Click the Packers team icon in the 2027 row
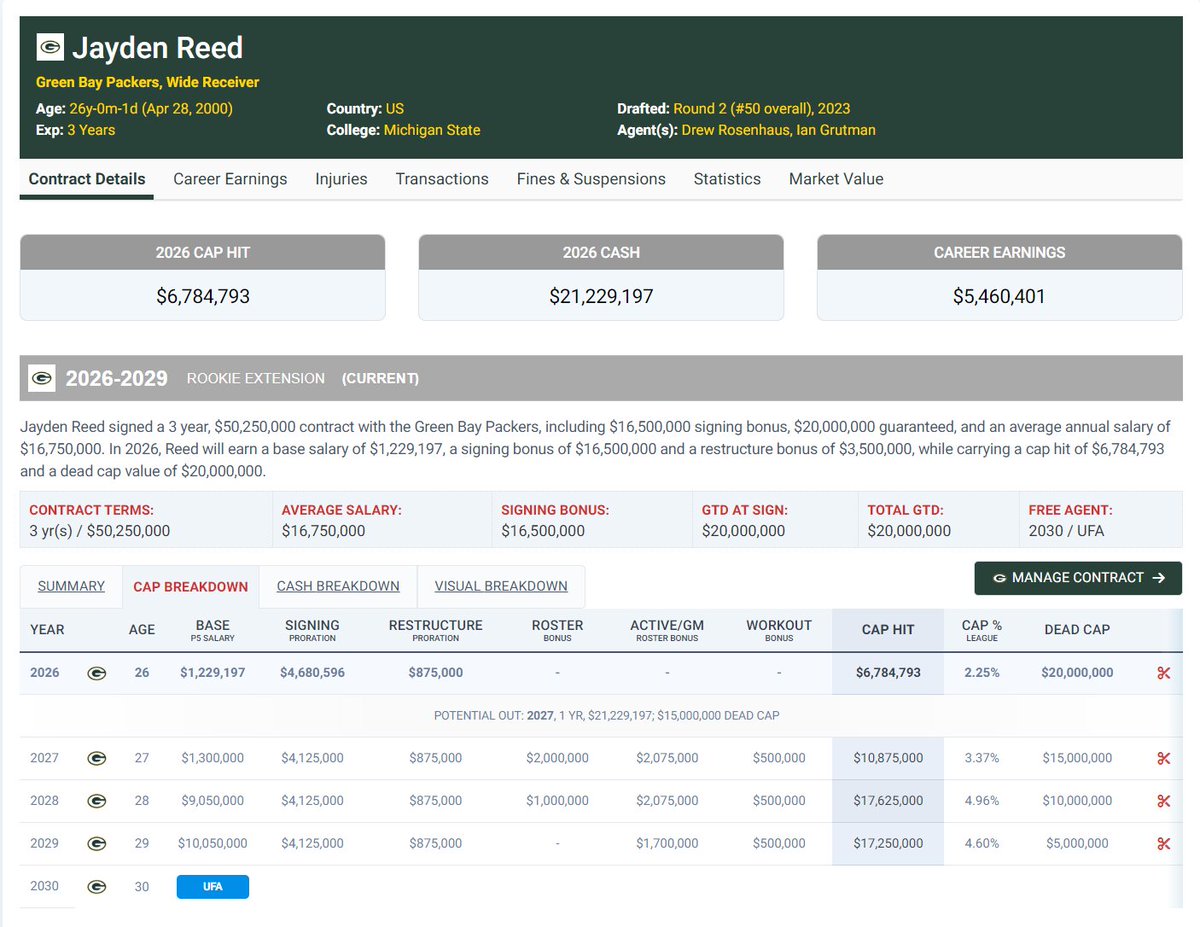Screen dimensions: 1200x927 (96, 758)
